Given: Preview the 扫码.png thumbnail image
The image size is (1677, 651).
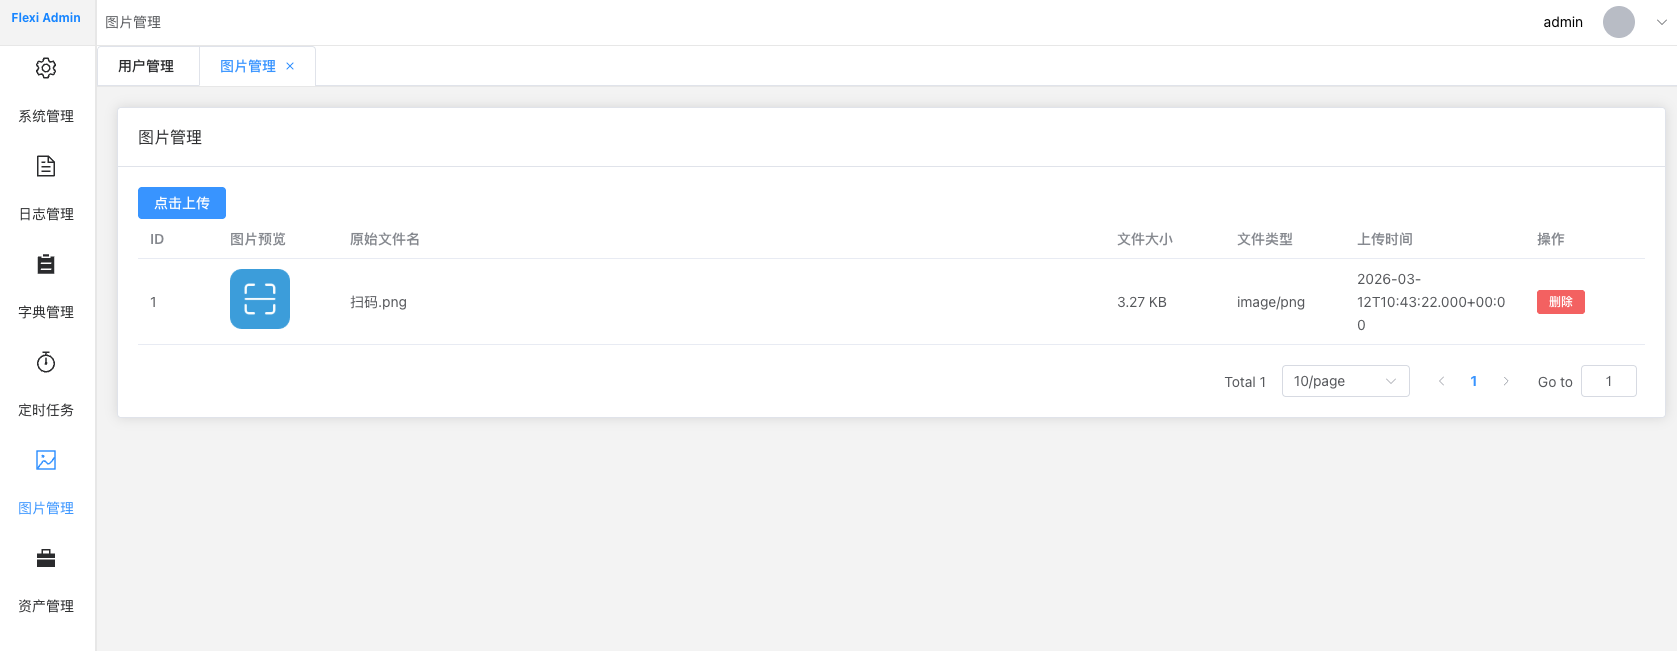Looking at the screenshot, I should pos(260,299).
